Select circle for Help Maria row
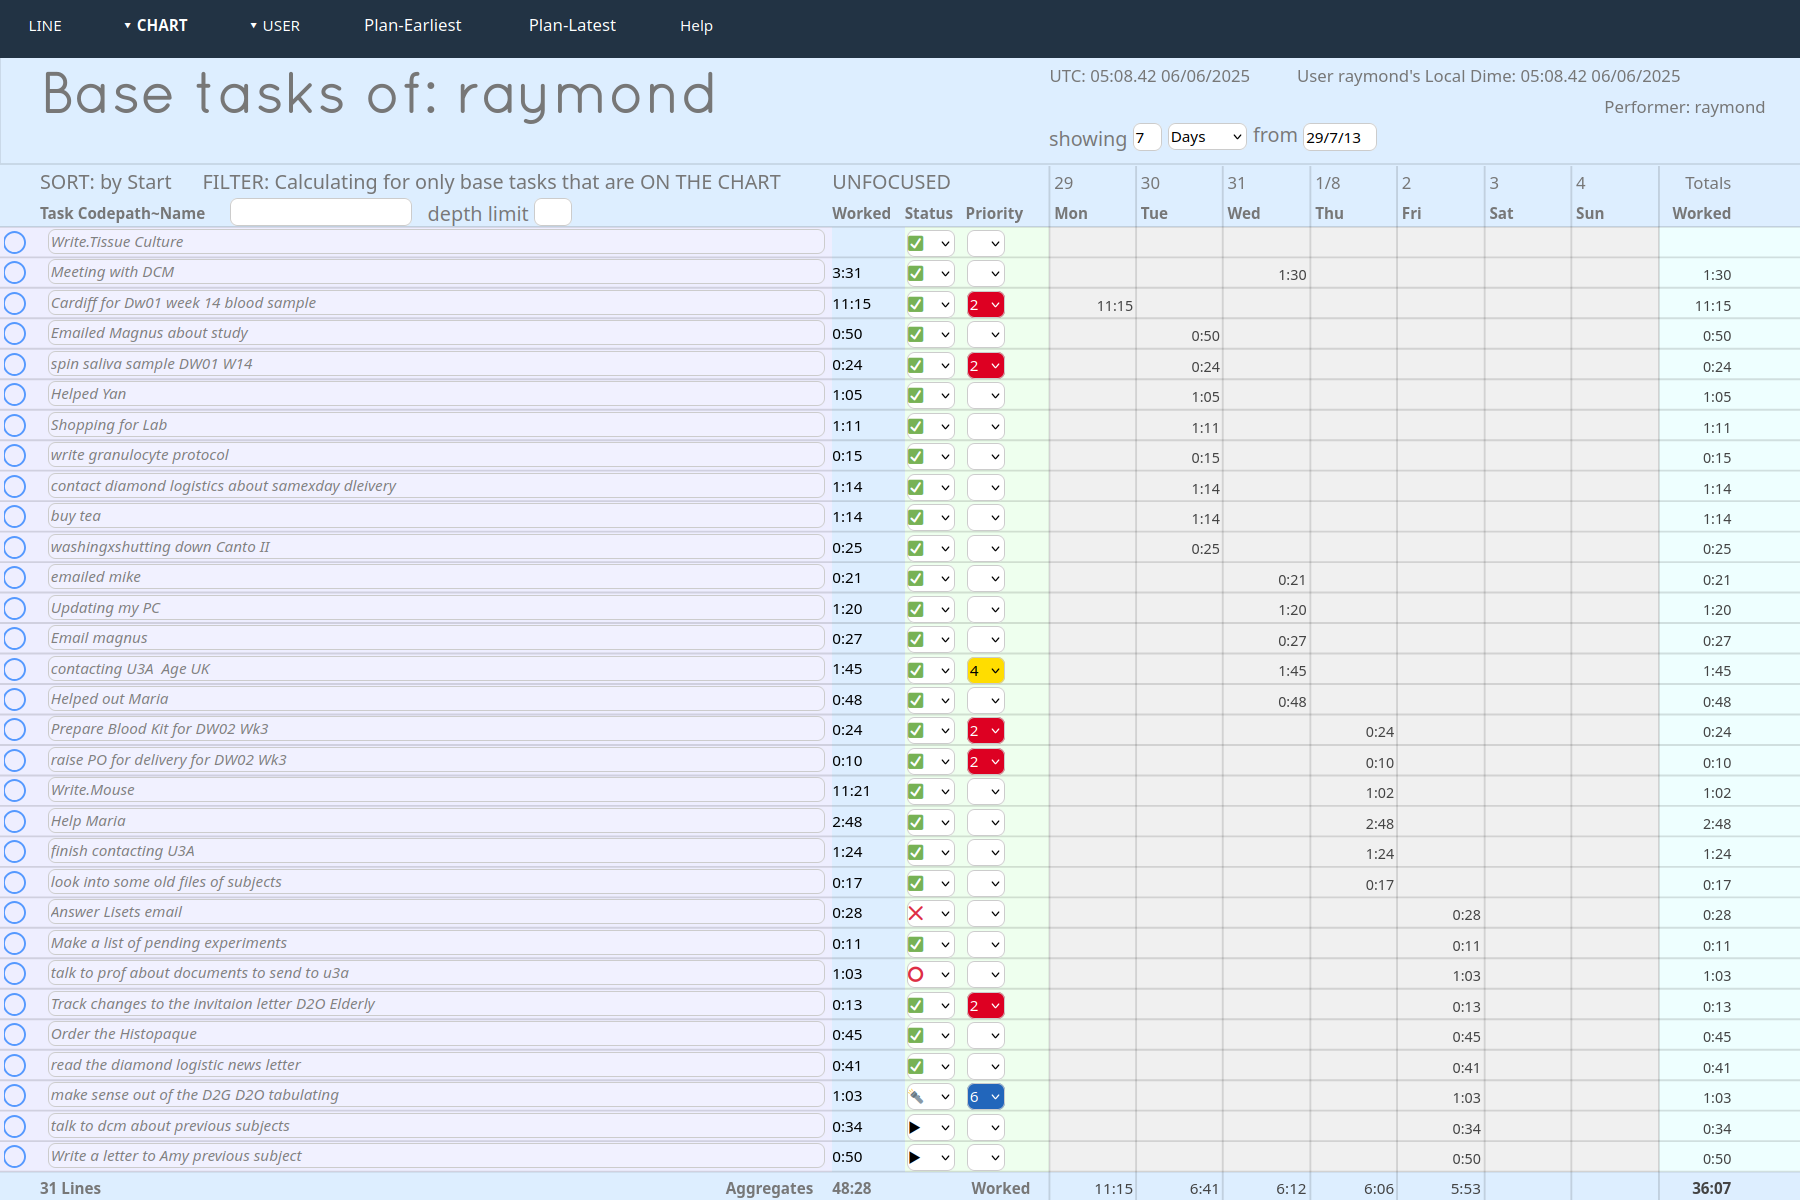Screen dimensions: 1800x1200 coord(15,822)
